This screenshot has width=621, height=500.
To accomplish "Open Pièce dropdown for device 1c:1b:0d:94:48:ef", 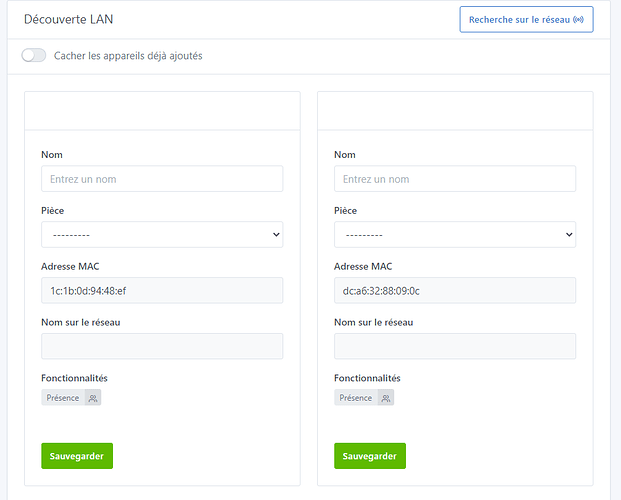I will click(162, 234).
